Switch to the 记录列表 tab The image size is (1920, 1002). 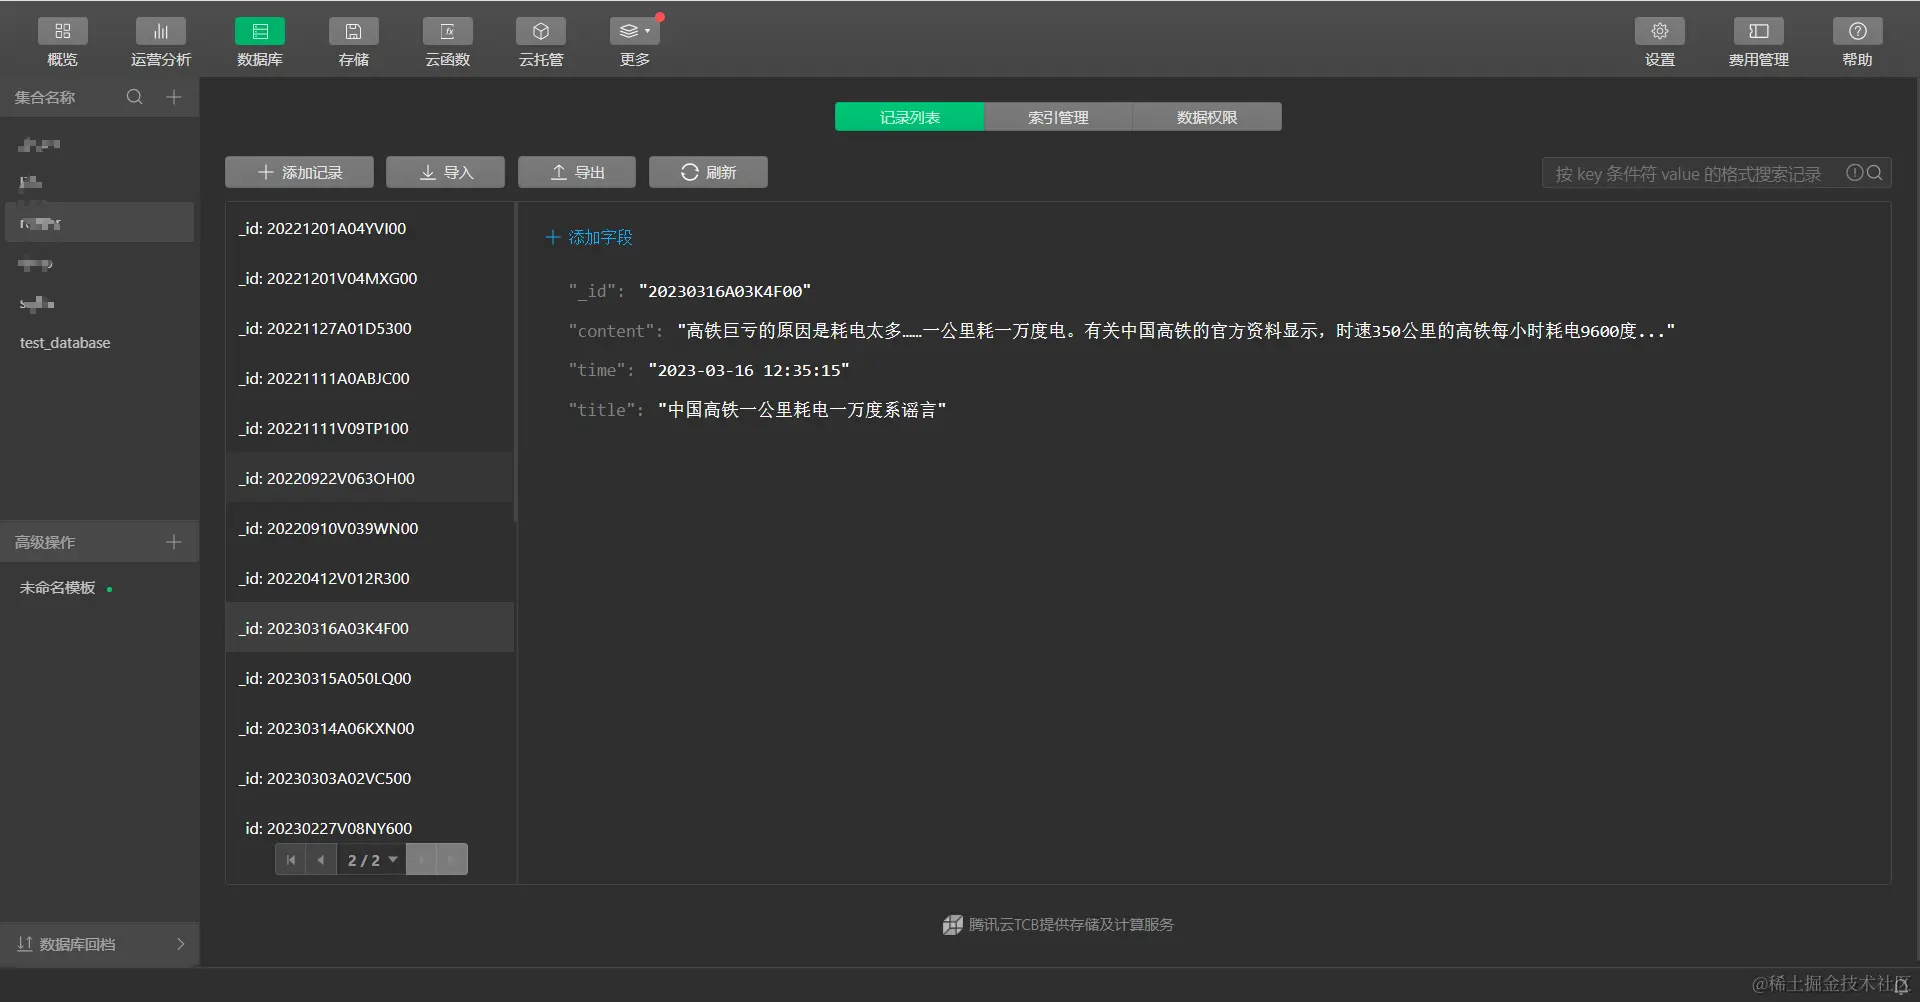(910, 117)
